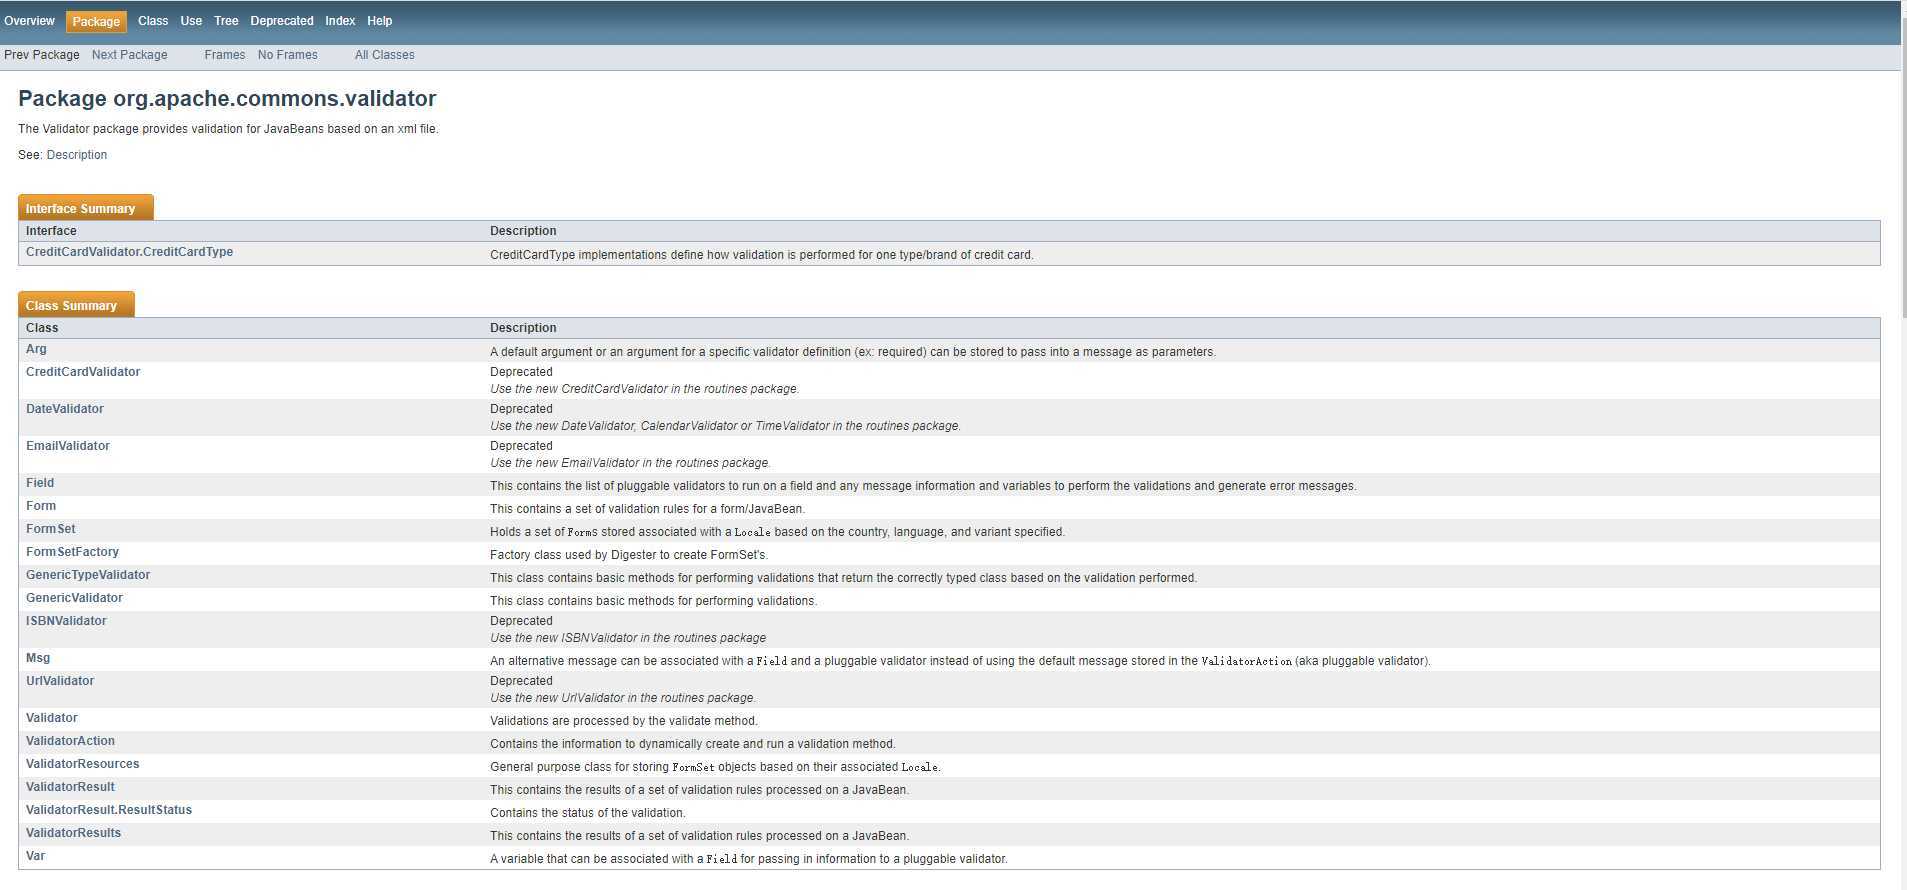This screenshot has width=1907, height=890.
Task: Open the DateValidator class
Action: coord(65,409)
